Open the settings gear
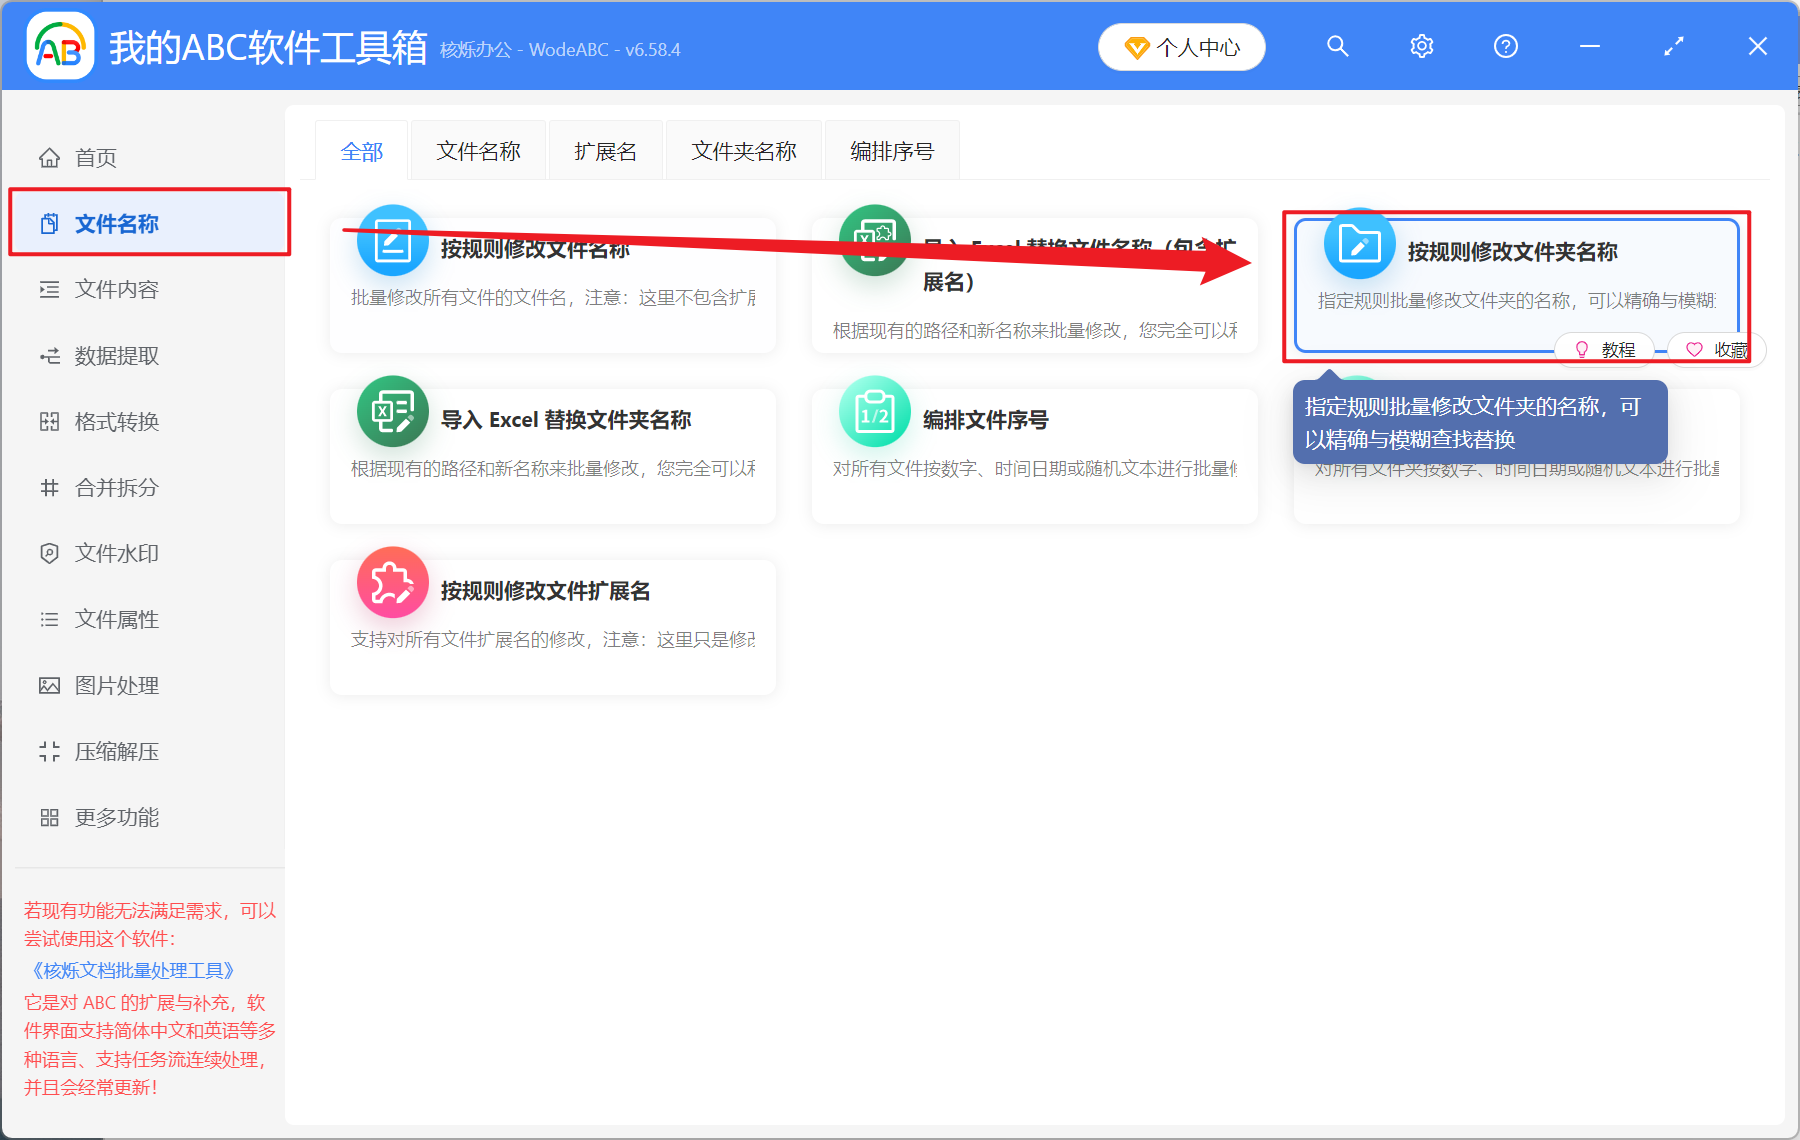This screenshot has width=1800, height=1140. click(1421, 46)
